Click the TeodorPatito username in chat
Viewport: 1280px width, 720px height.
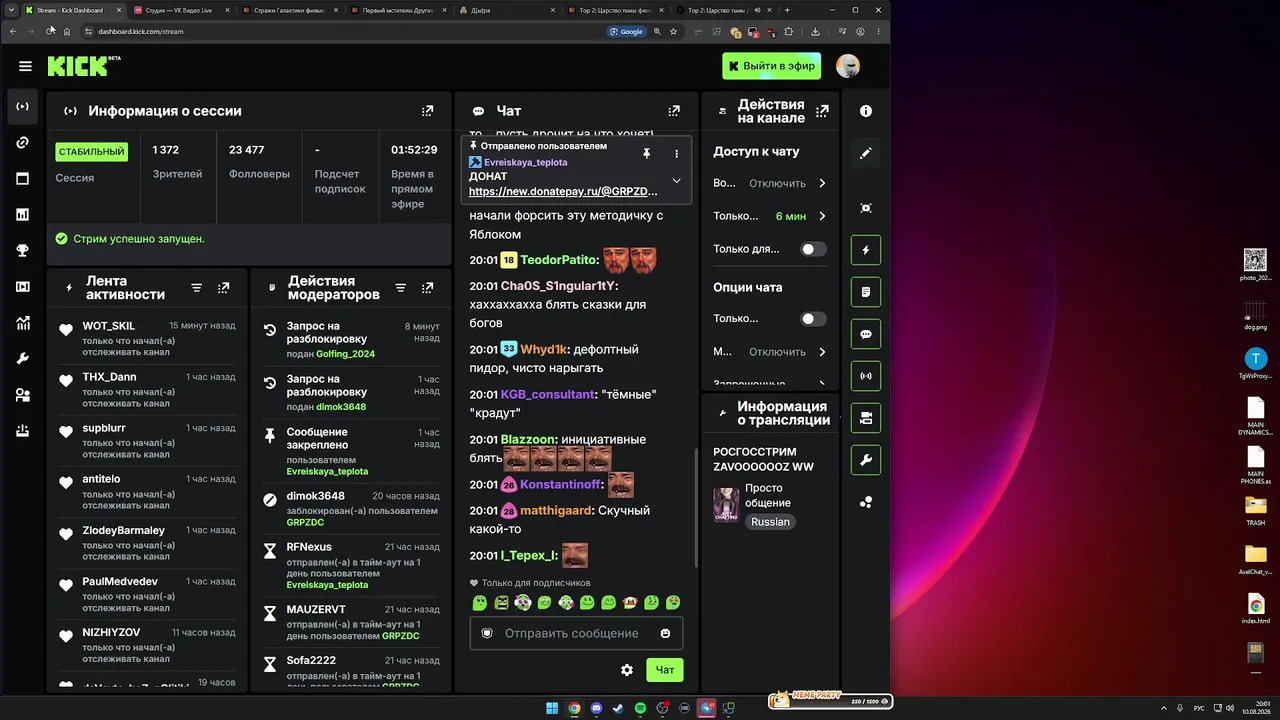point(559,260)
